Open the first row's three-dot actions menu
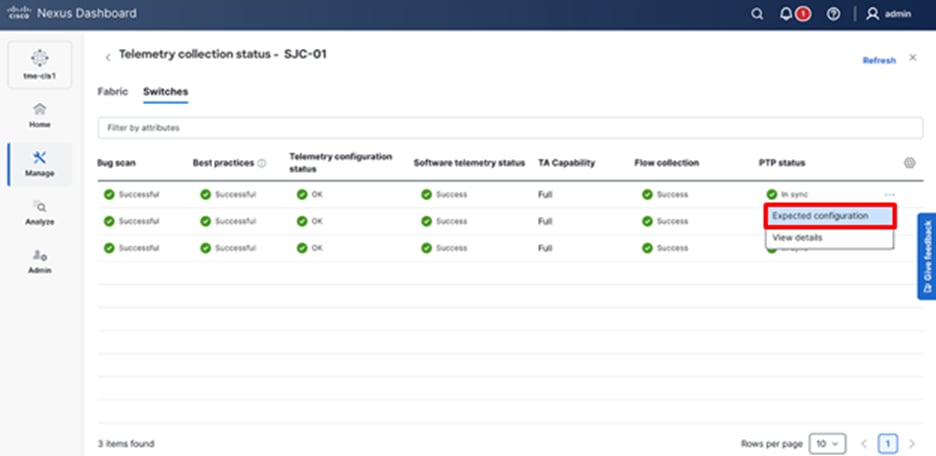Image resolution: width=936 pixels, height=456 pixels. [890, 195]
